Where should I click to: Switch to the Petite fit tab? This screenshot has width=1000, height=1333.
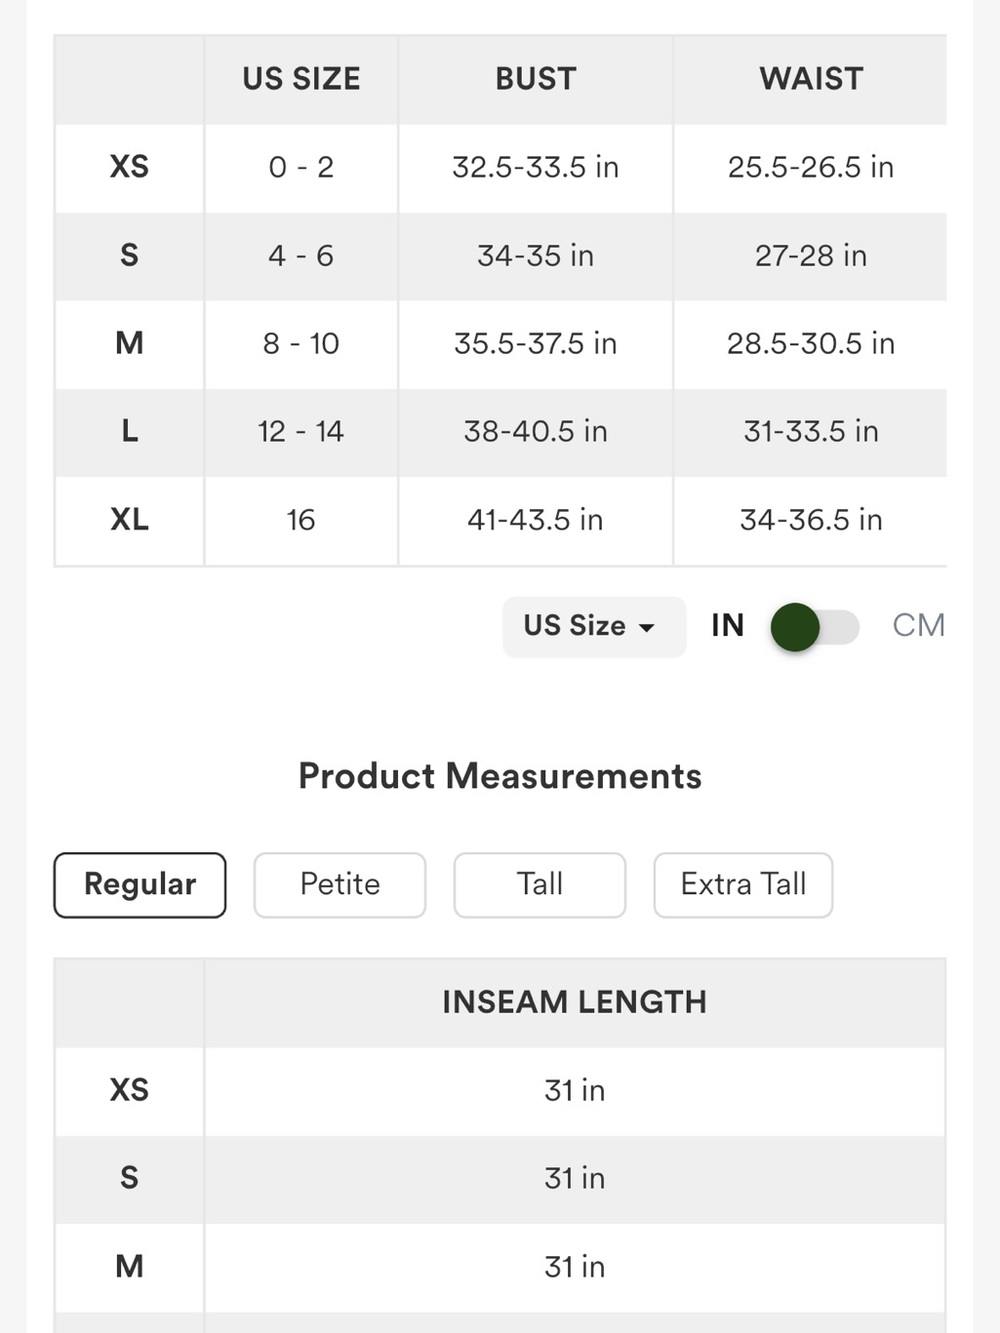click(x=340, y=885)
